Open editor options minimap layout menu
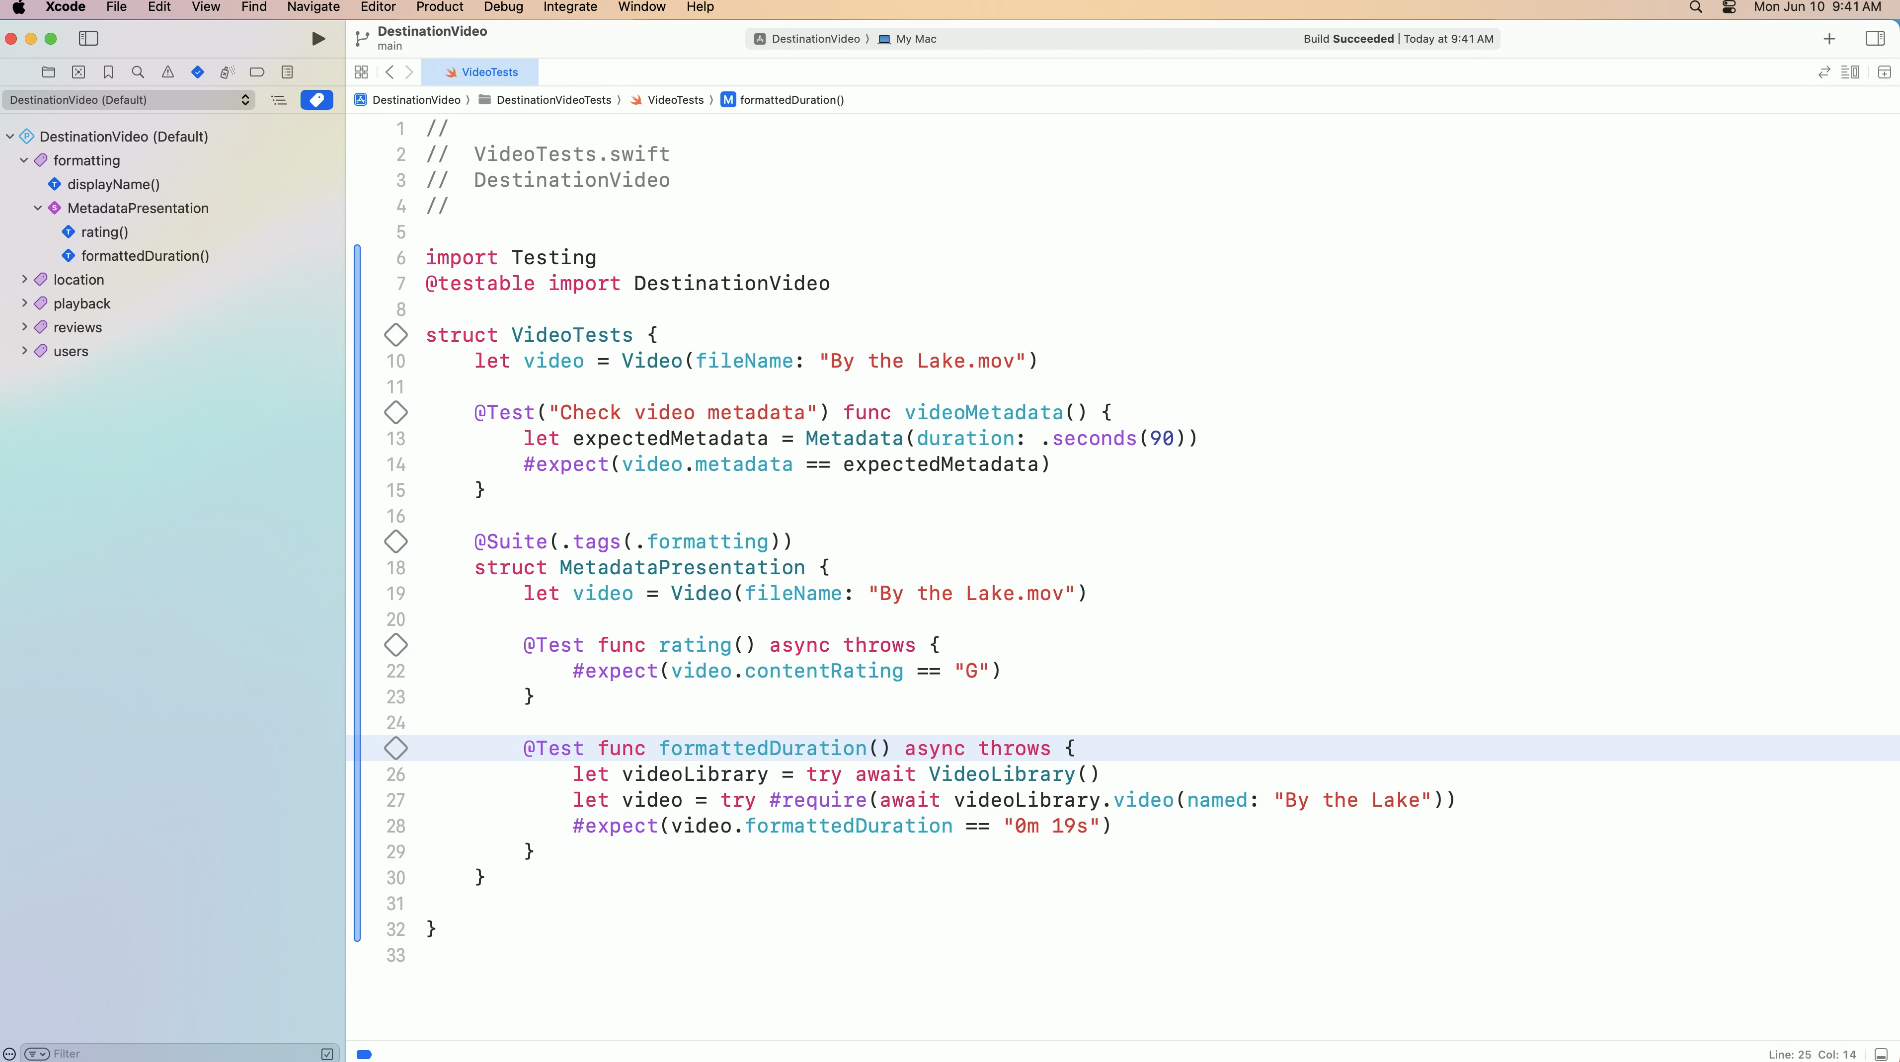This screenshot has height=1062, width=1900. [x=1850, y=72]
